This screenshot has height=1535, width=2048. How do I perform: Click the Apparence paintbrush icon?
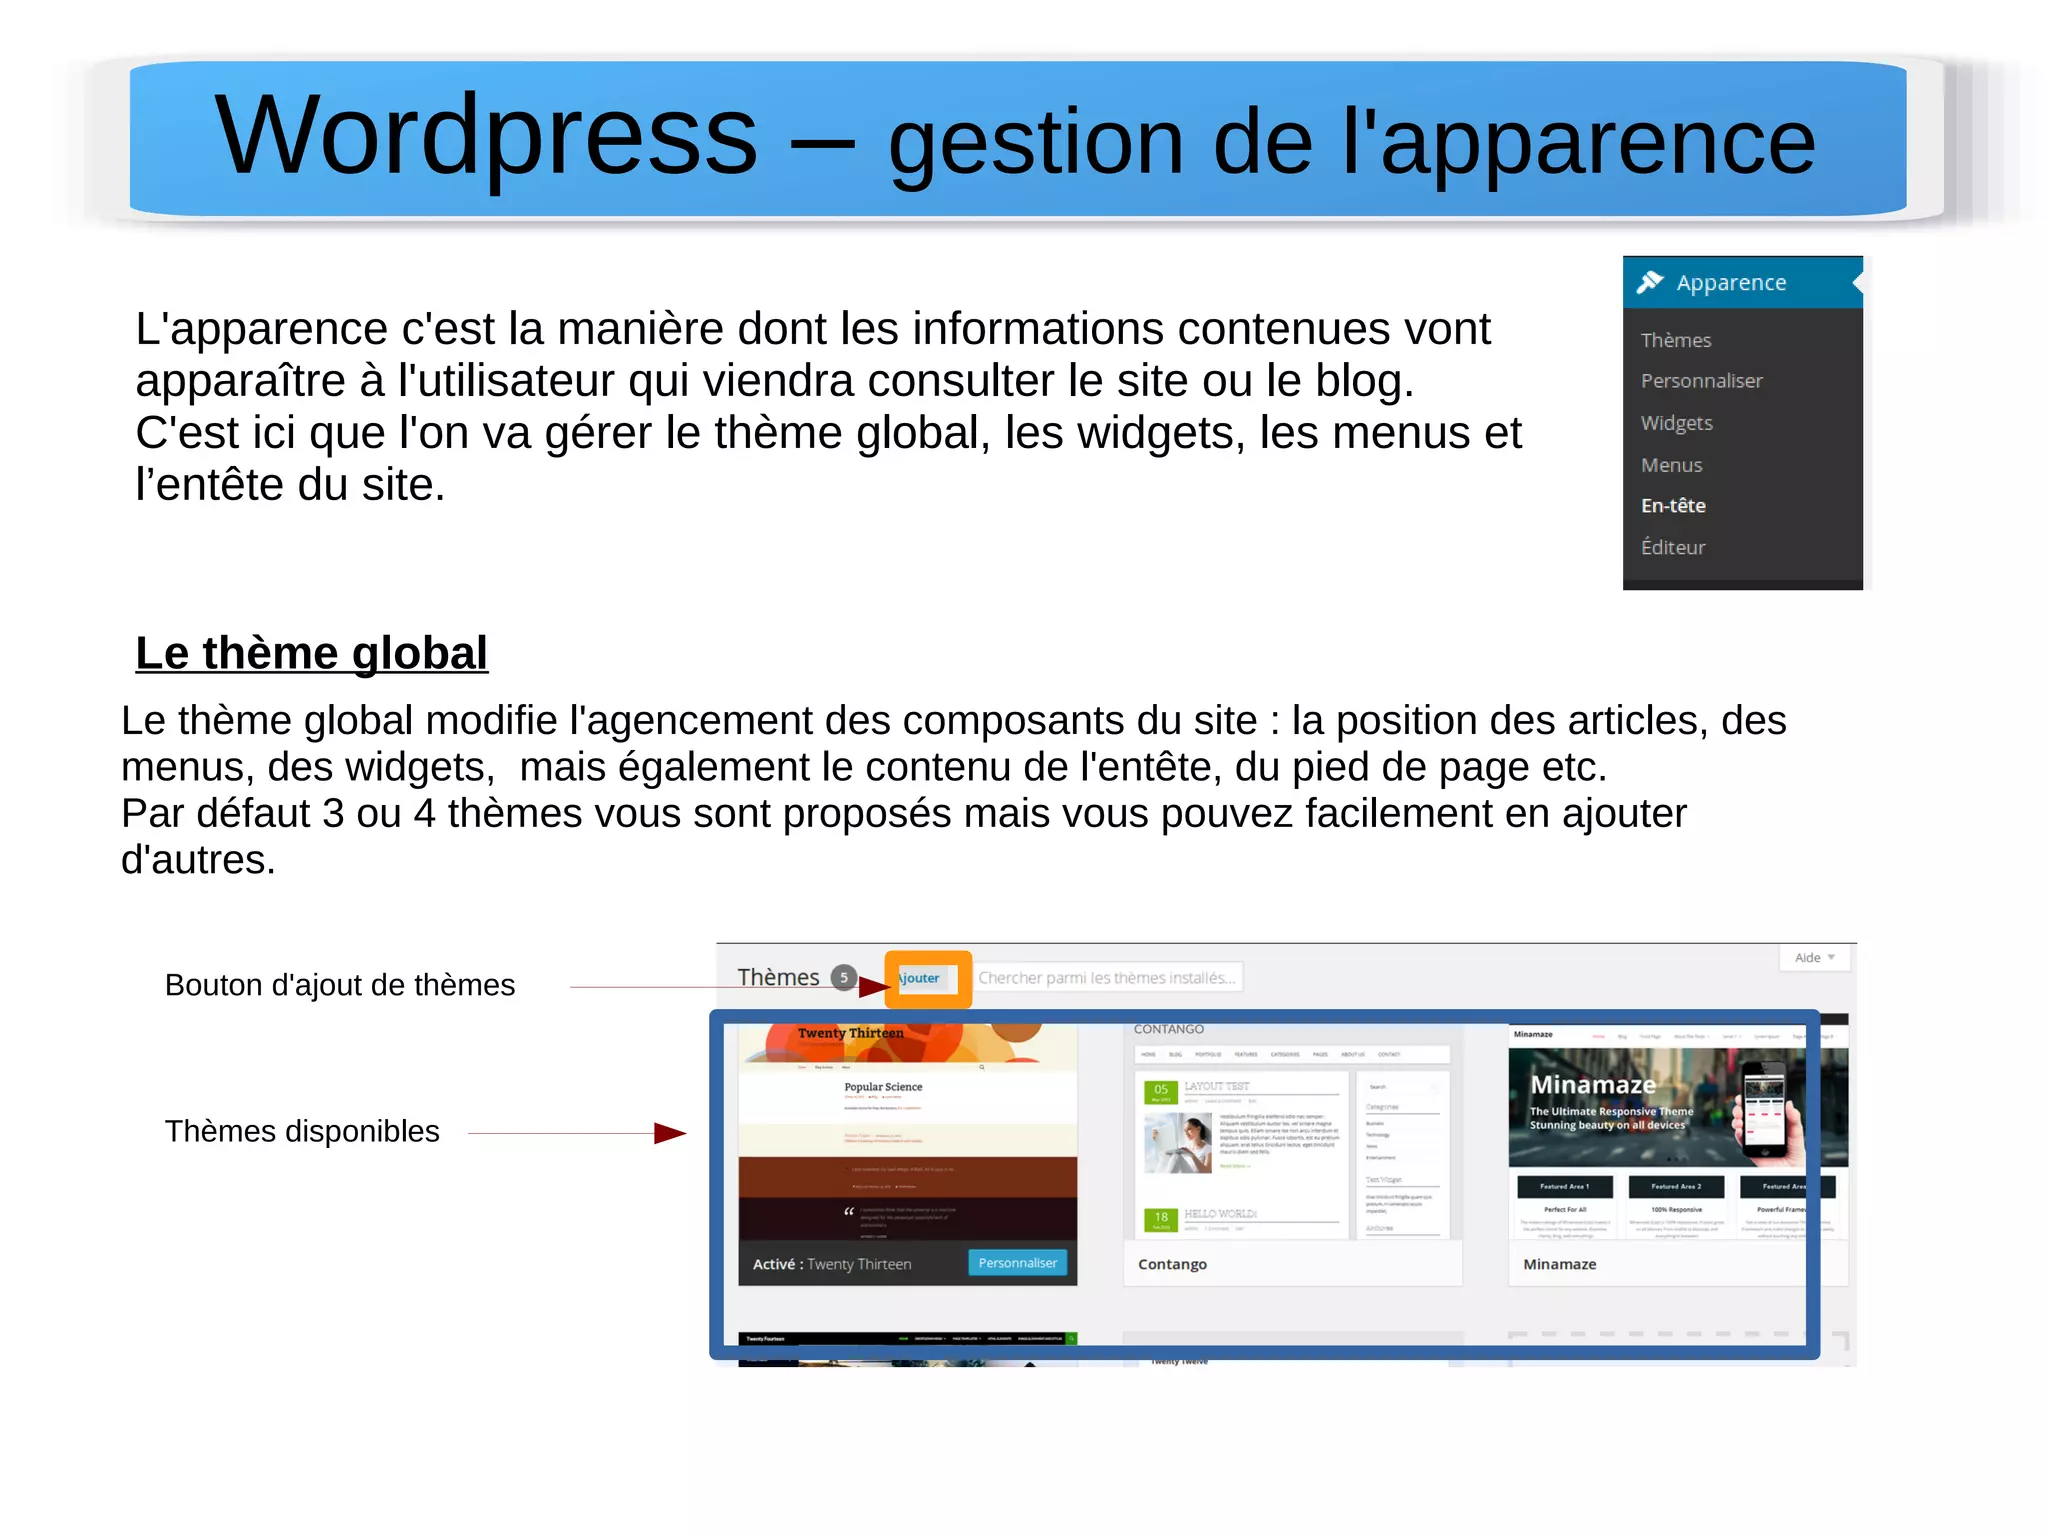1650,282
